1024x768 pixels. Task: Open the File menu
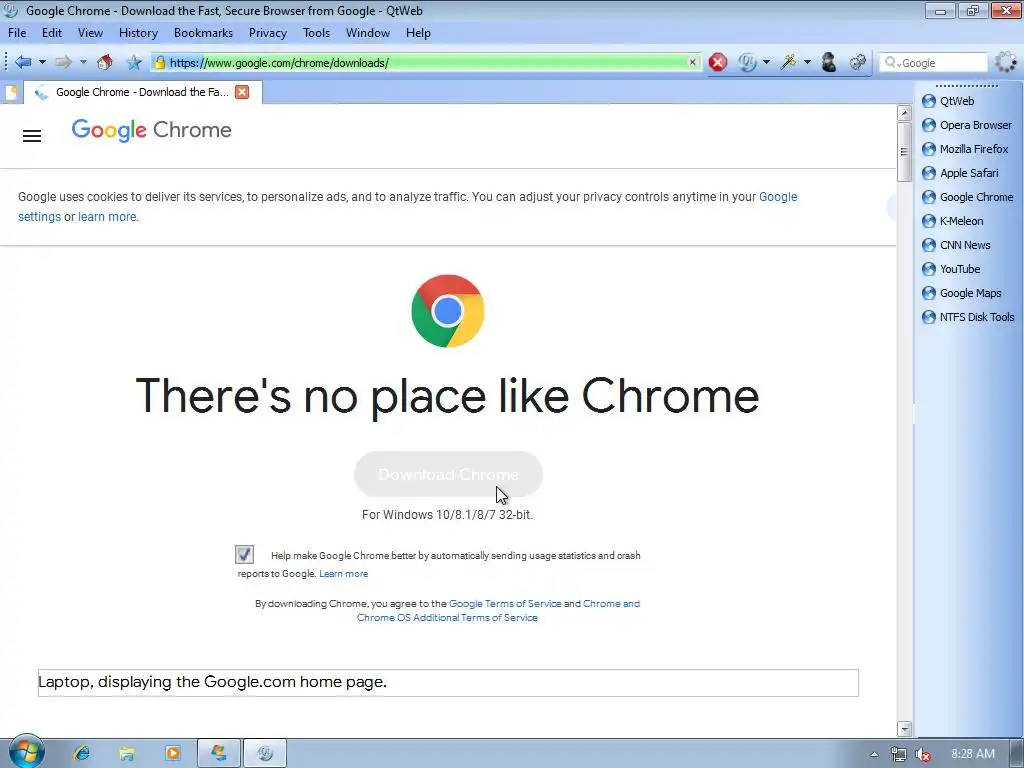point(17,33)
